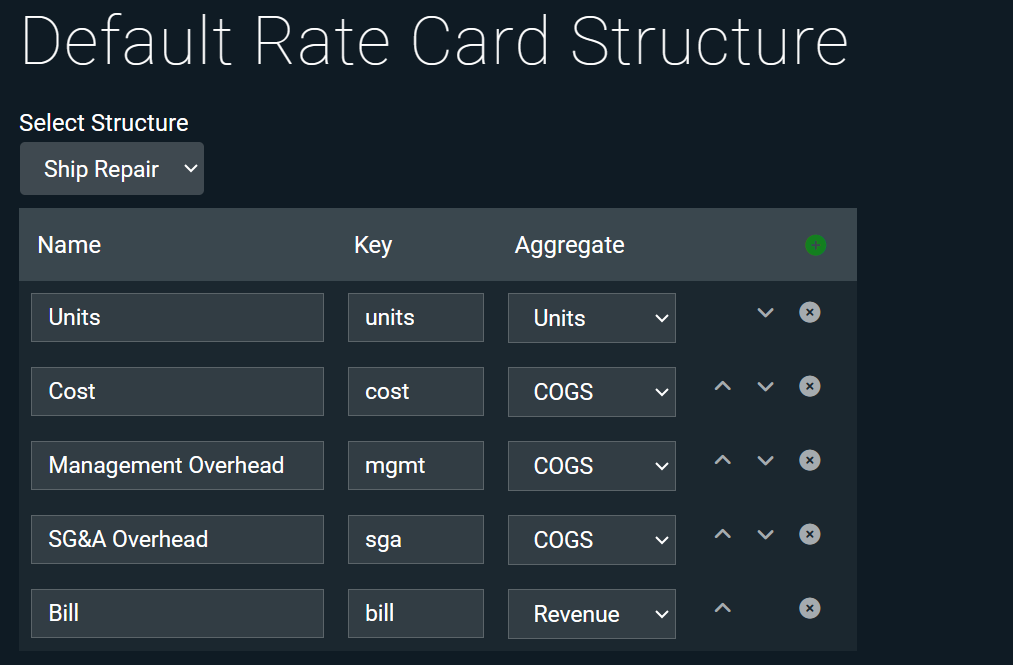This screenshot has width=1013, height=665.
Task: Click the units key field
Action: pos(415,318)
